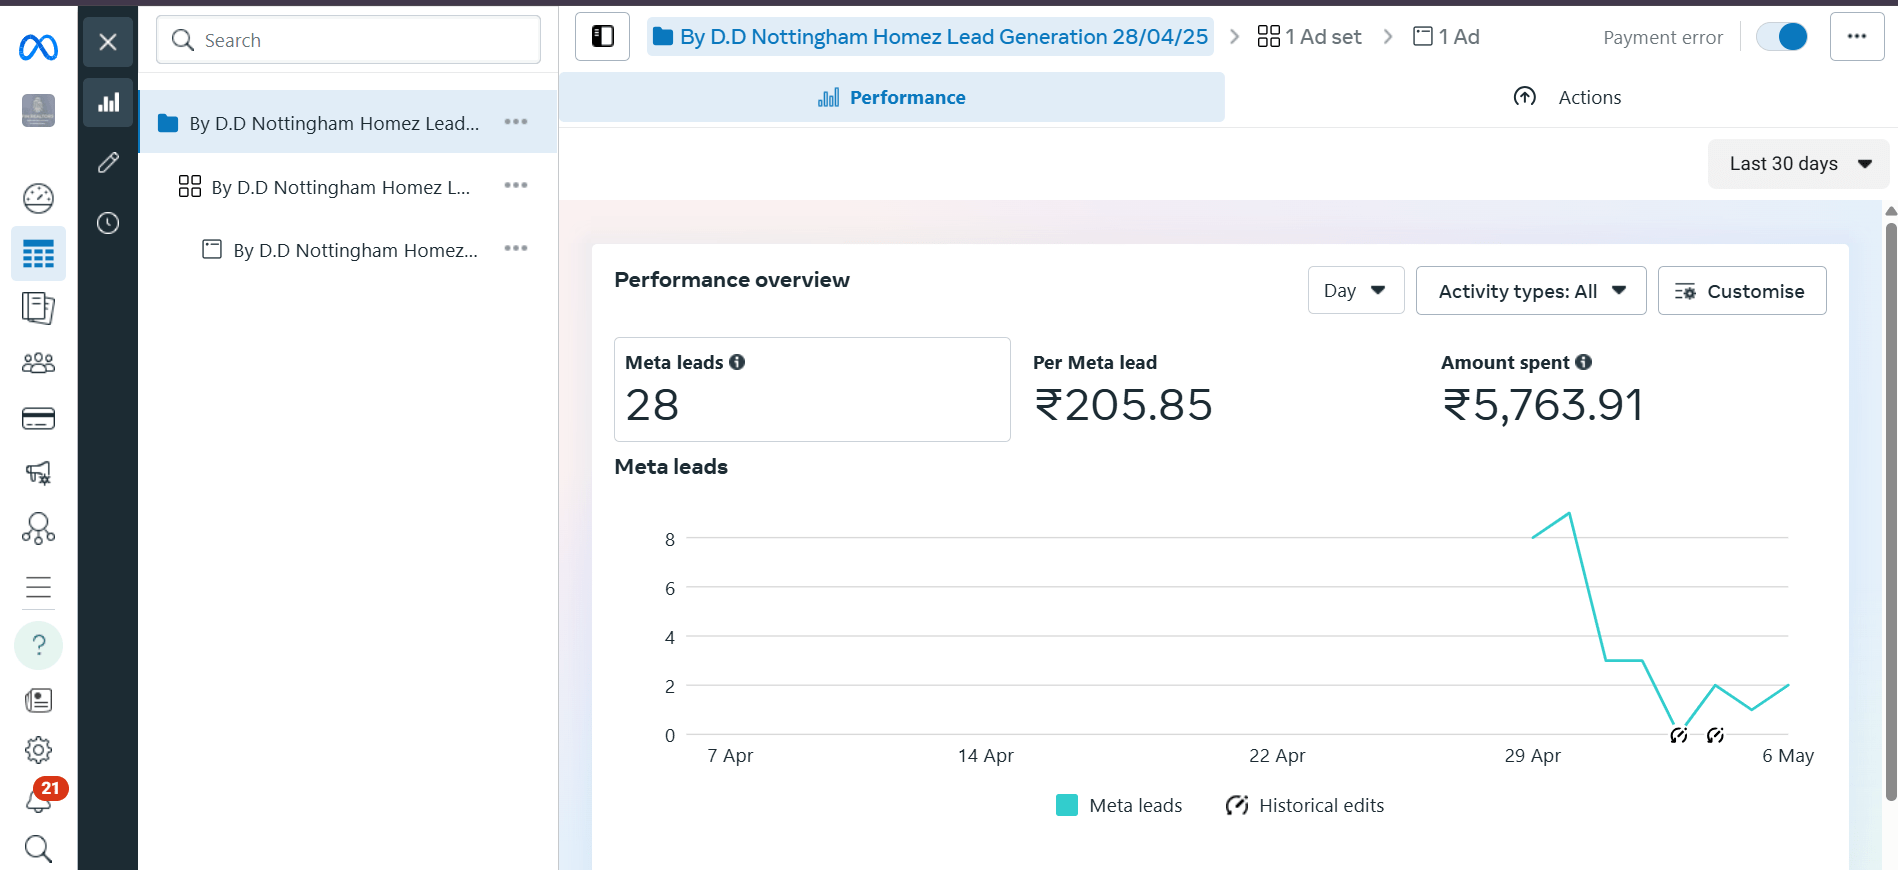
Task: Click the Amount spent info icon
Action: click(1584, 362)
